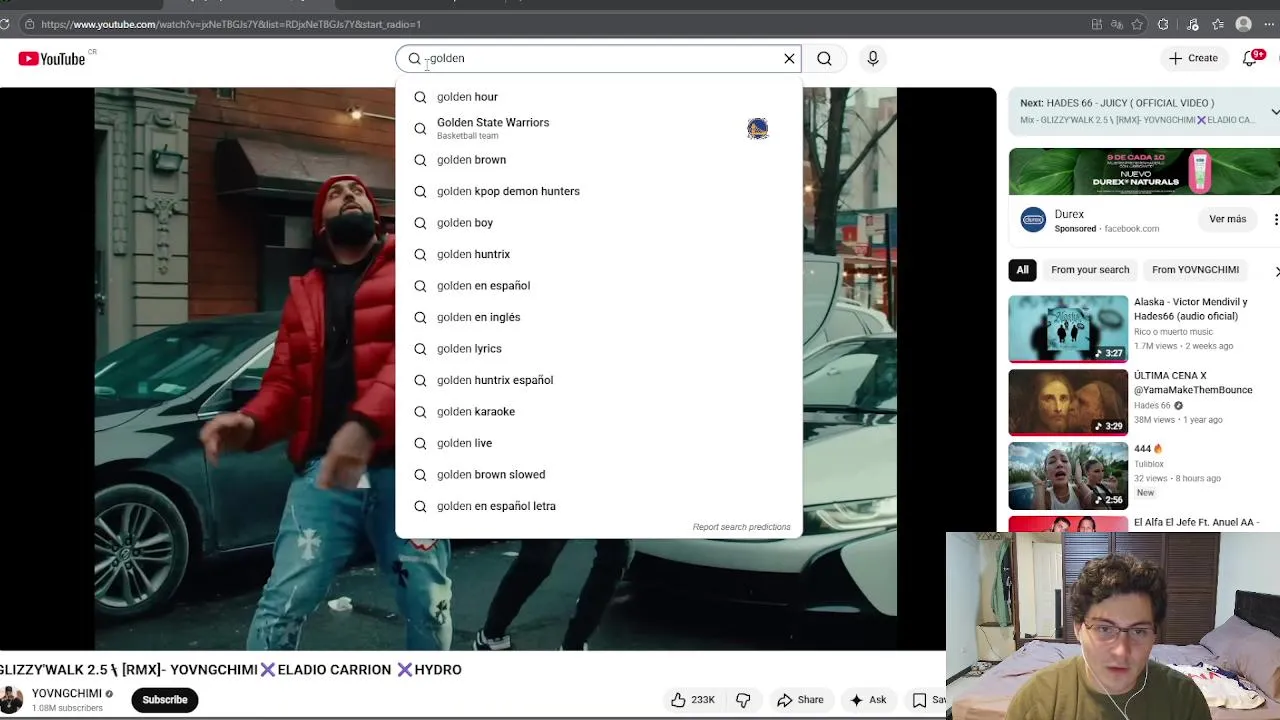Open browser profile avatar
The width and height of the screenshot is (1280, 720).
[x=1244, y=24]
